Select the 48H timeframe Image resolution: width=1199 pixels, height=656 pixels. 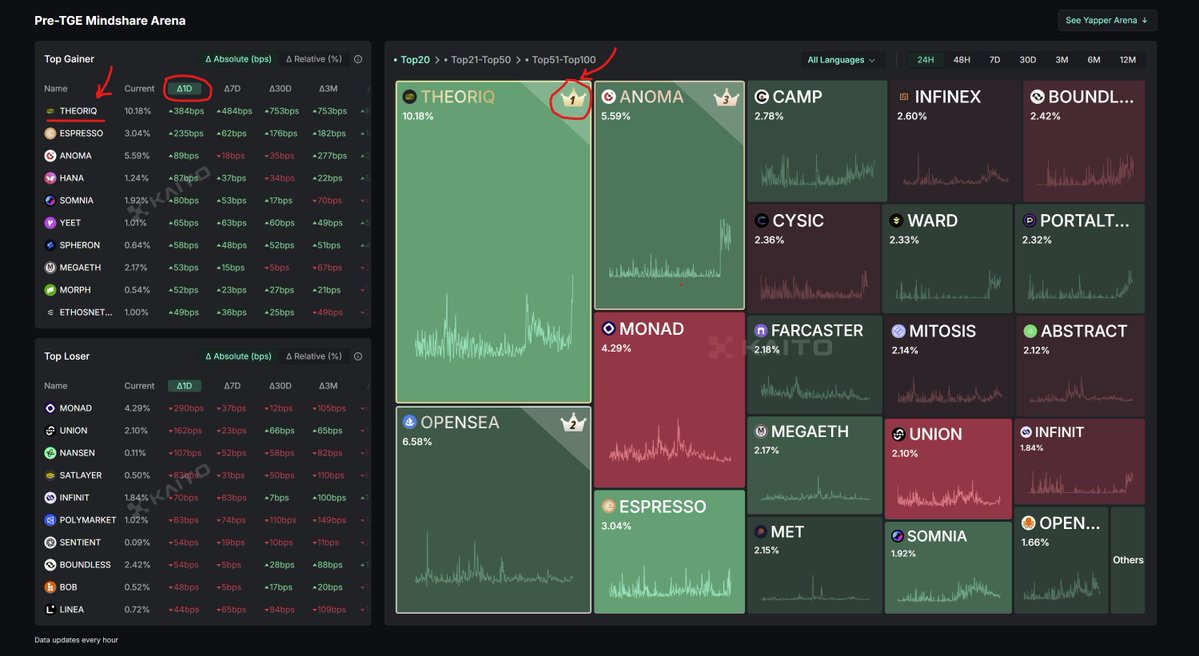(x=961, y=60)
